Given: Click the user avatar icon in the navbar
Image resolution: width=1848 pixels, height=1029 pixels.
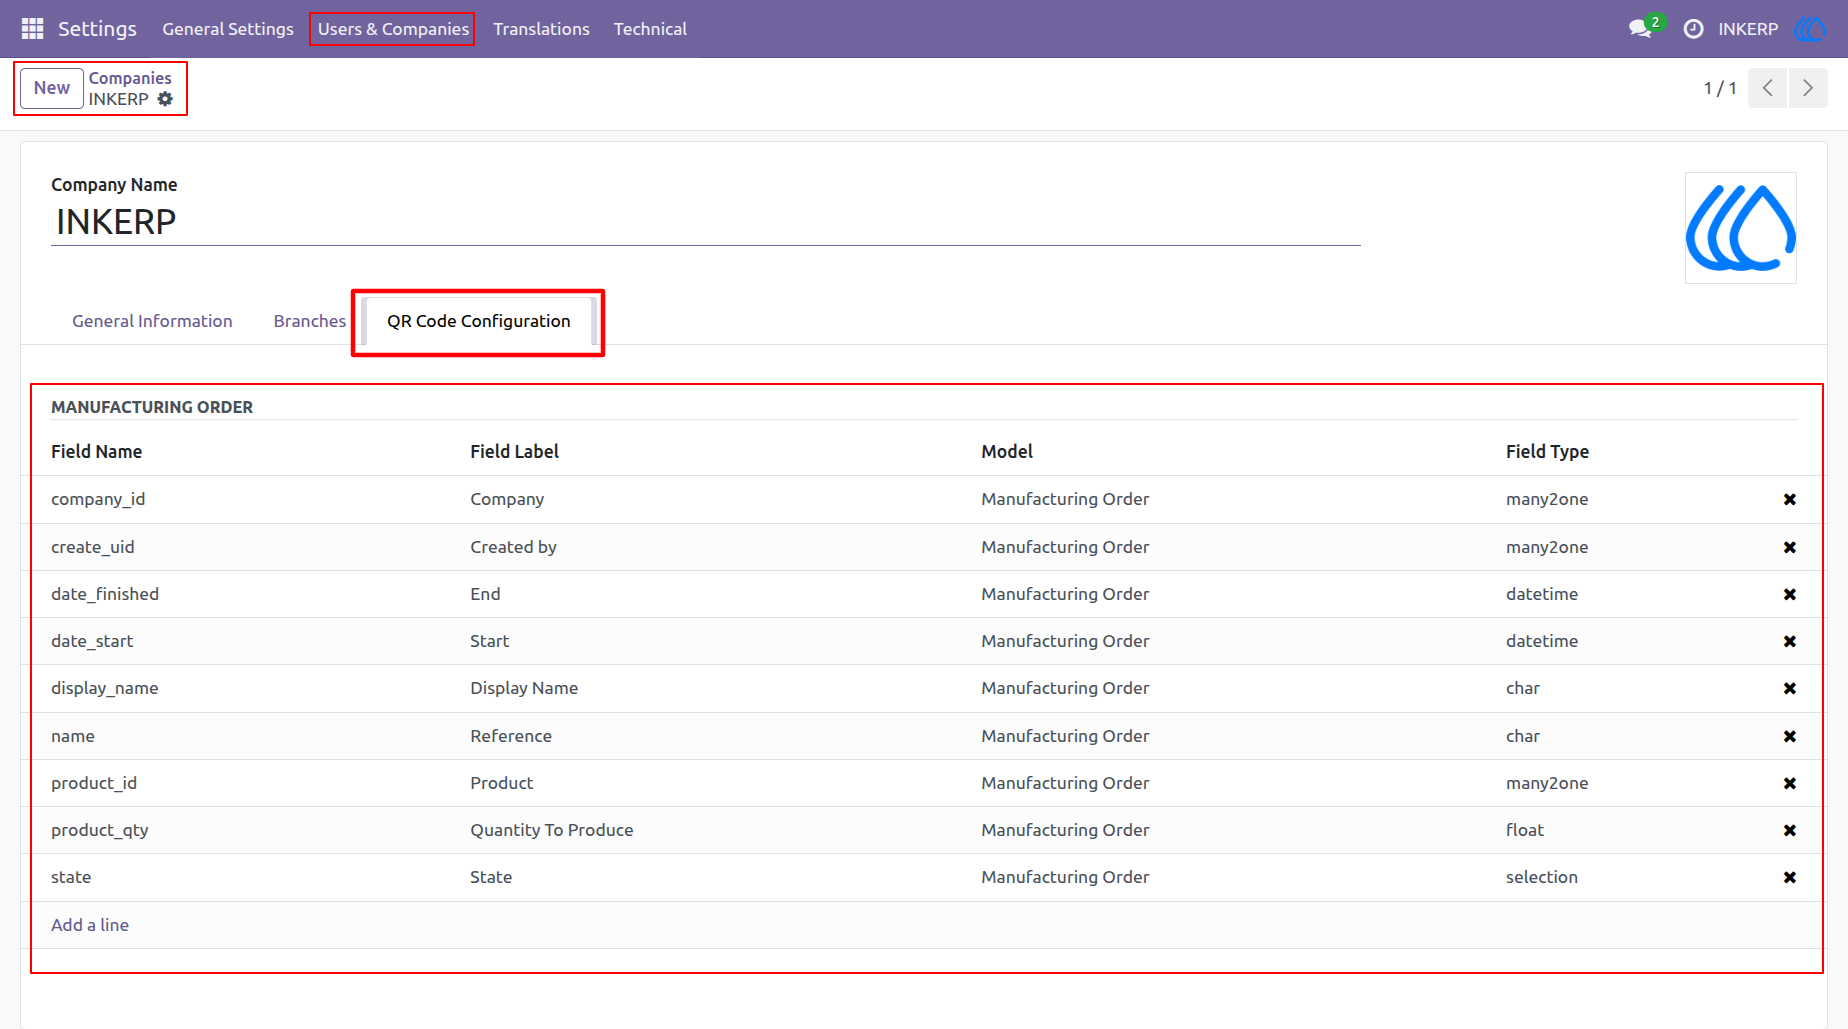Looking at the screenshot, I should (1810, 29).
